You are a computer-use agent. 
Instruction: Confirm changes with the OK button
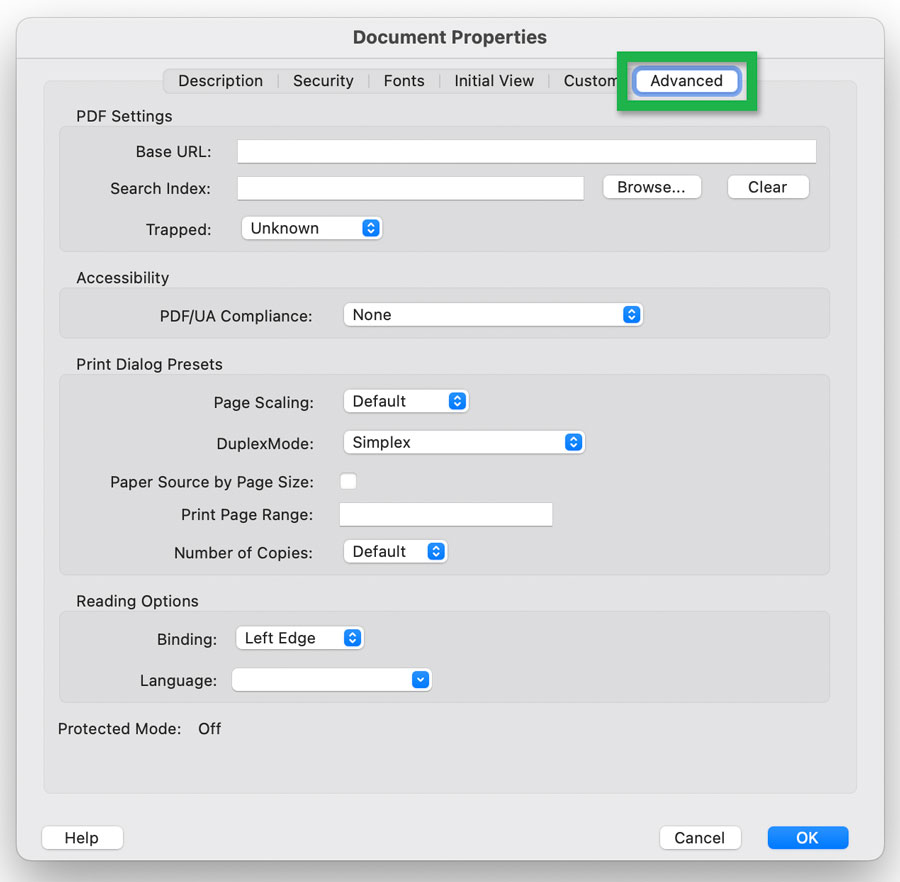pos(808,838)
